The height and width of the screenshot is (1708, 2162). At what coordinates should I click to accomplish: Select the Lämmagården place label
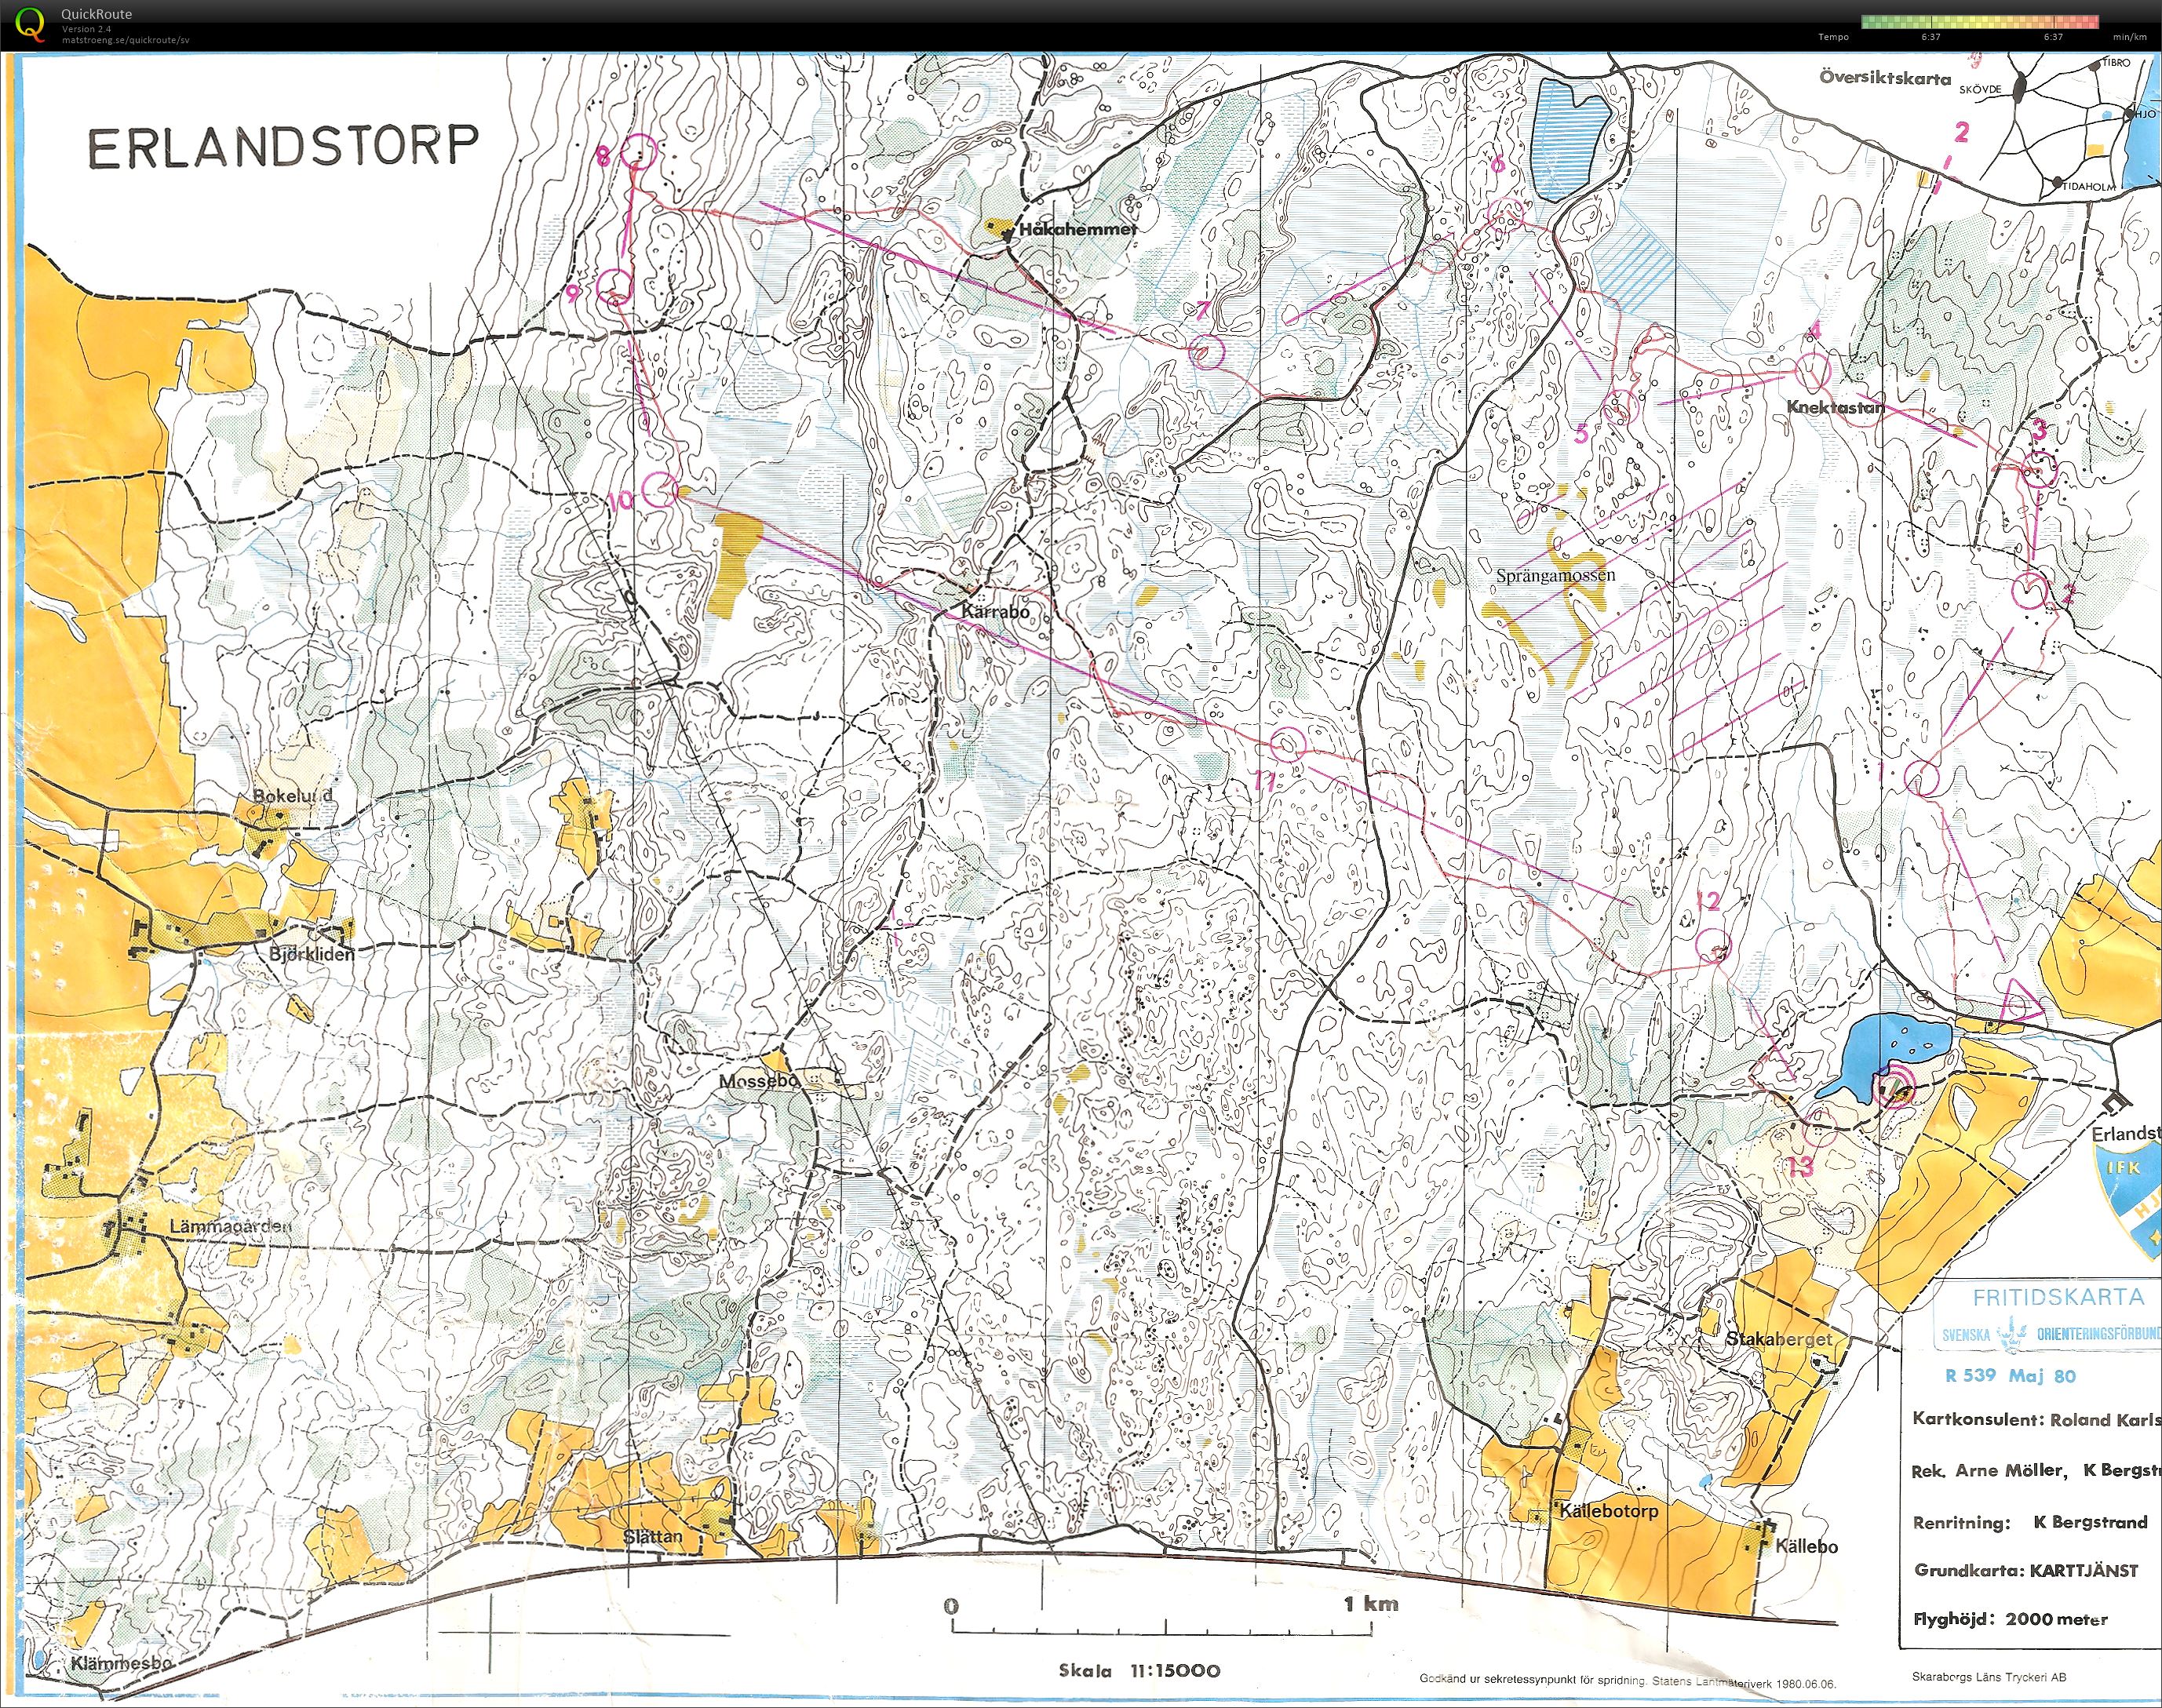[x=230, y=1226]
